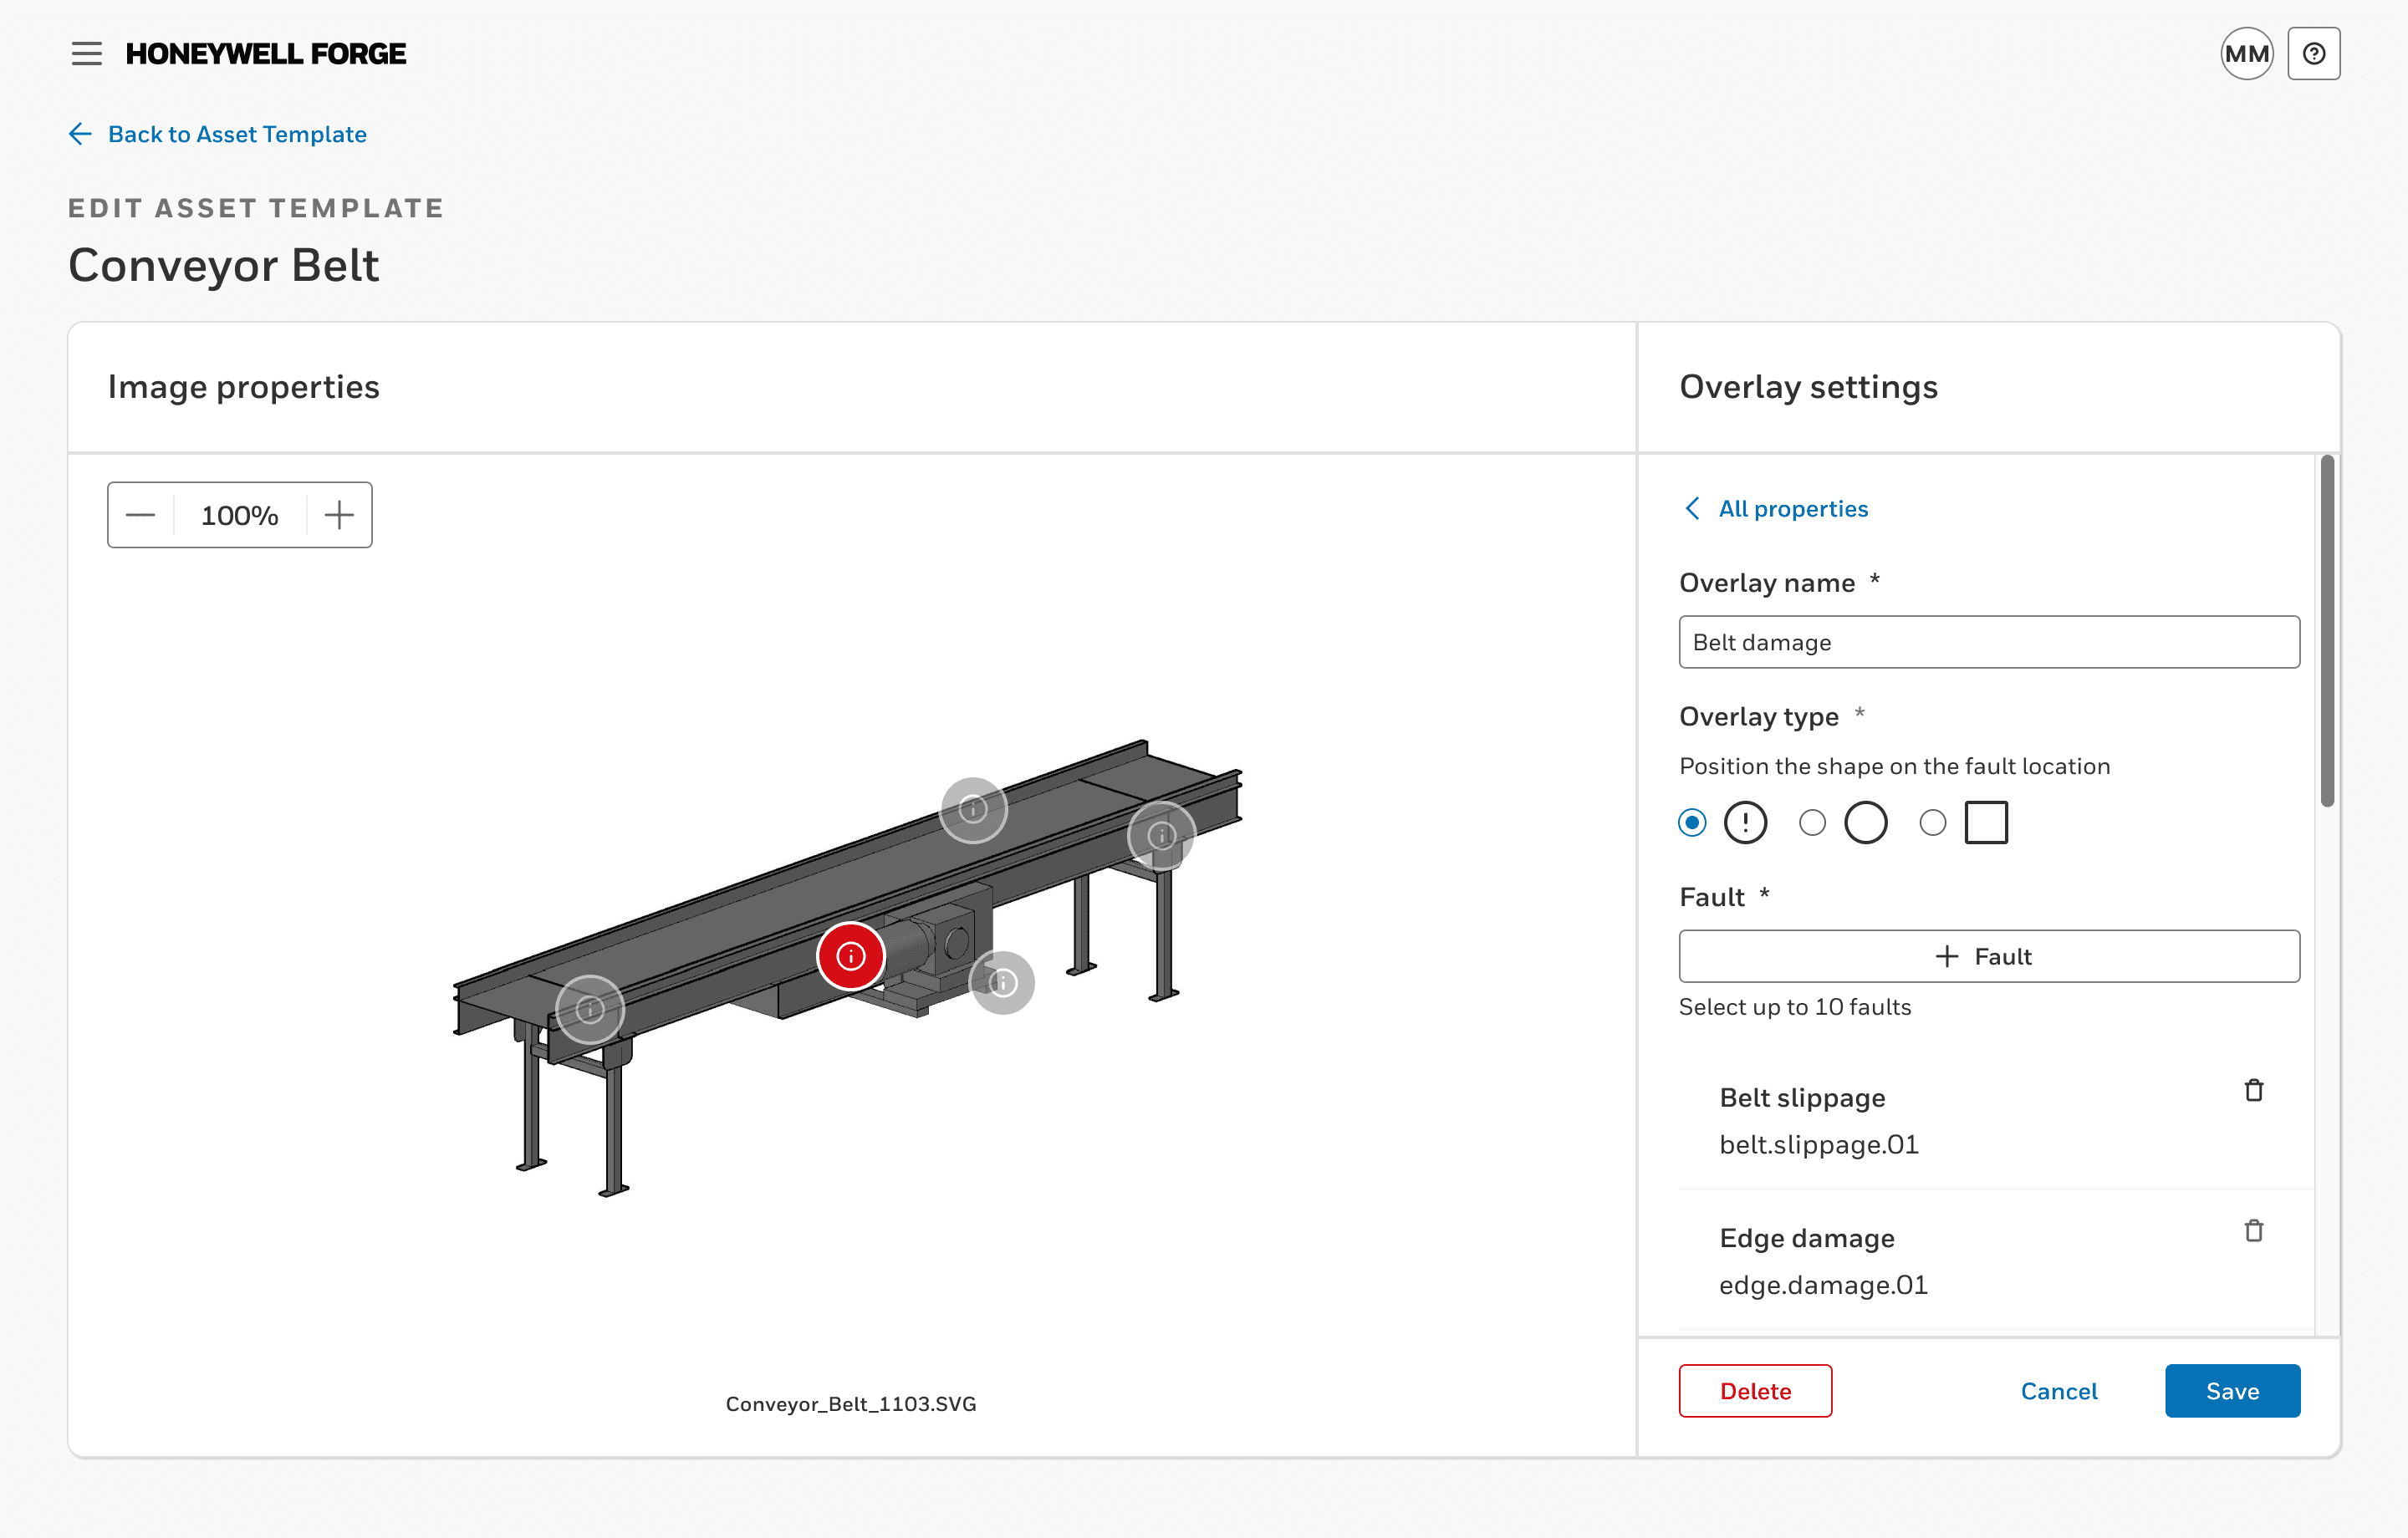Click Cancel to discard overlay changes
The width and height of the screenshot is (2408, 1538).
[2059, 1391]
